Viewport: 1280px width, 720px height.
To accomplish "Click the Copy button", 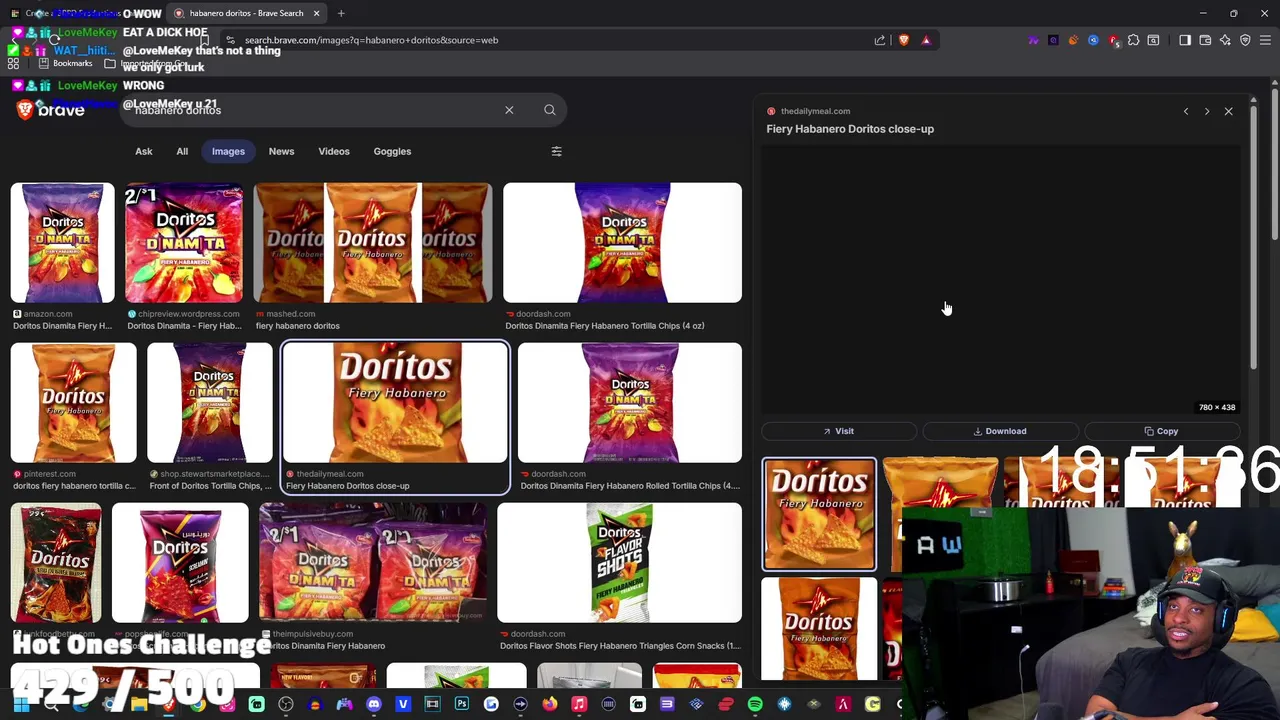I will pyautogui.click(x=1161, y=431).
